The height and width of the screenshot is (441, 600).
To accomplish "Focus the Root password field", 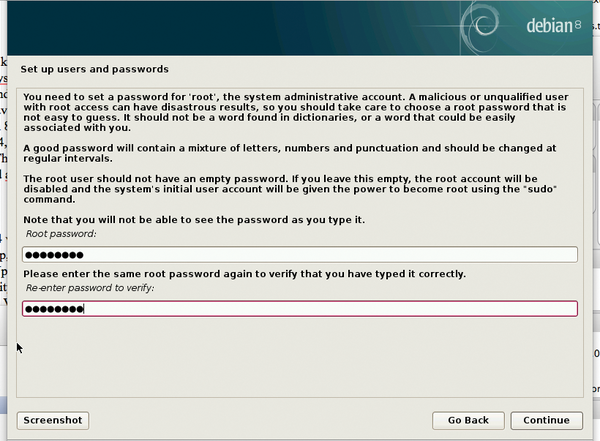I will (300, 255).
